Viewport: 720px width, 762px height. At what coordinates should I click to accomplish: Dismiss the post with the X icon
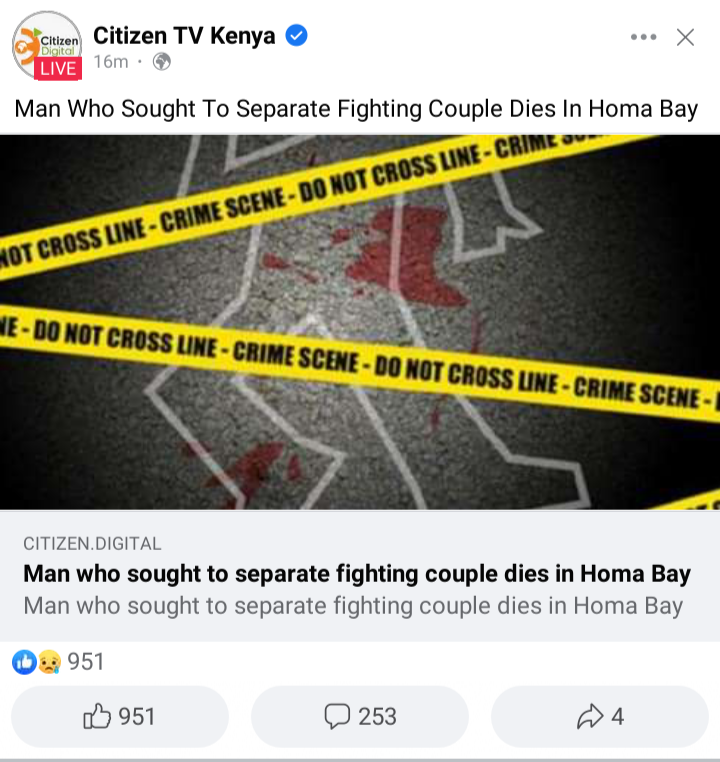pyautogui.click(x=685, y=37)
